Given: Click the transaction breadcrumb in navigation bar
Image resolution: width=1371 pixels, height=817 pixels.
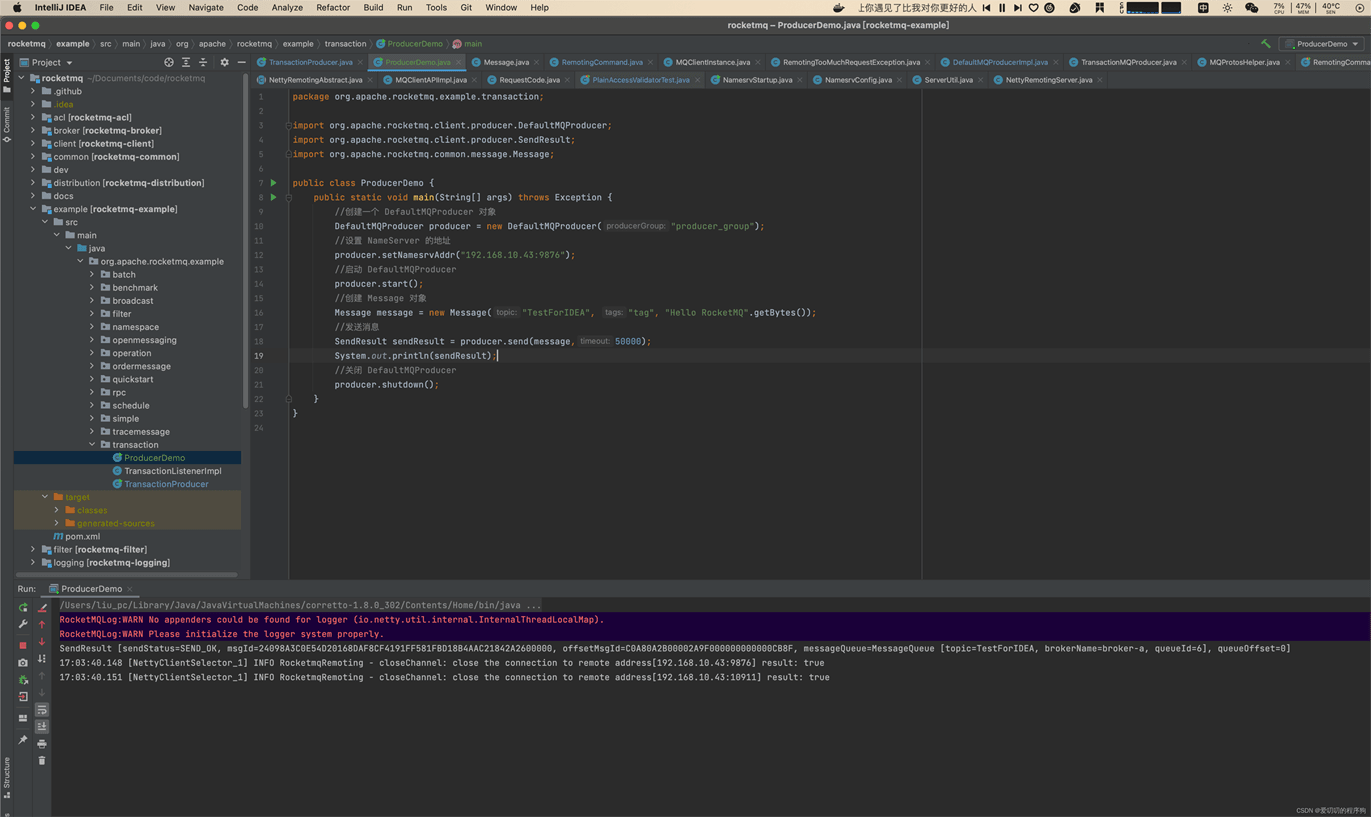Looking at the screenshot, I should 345,44.
